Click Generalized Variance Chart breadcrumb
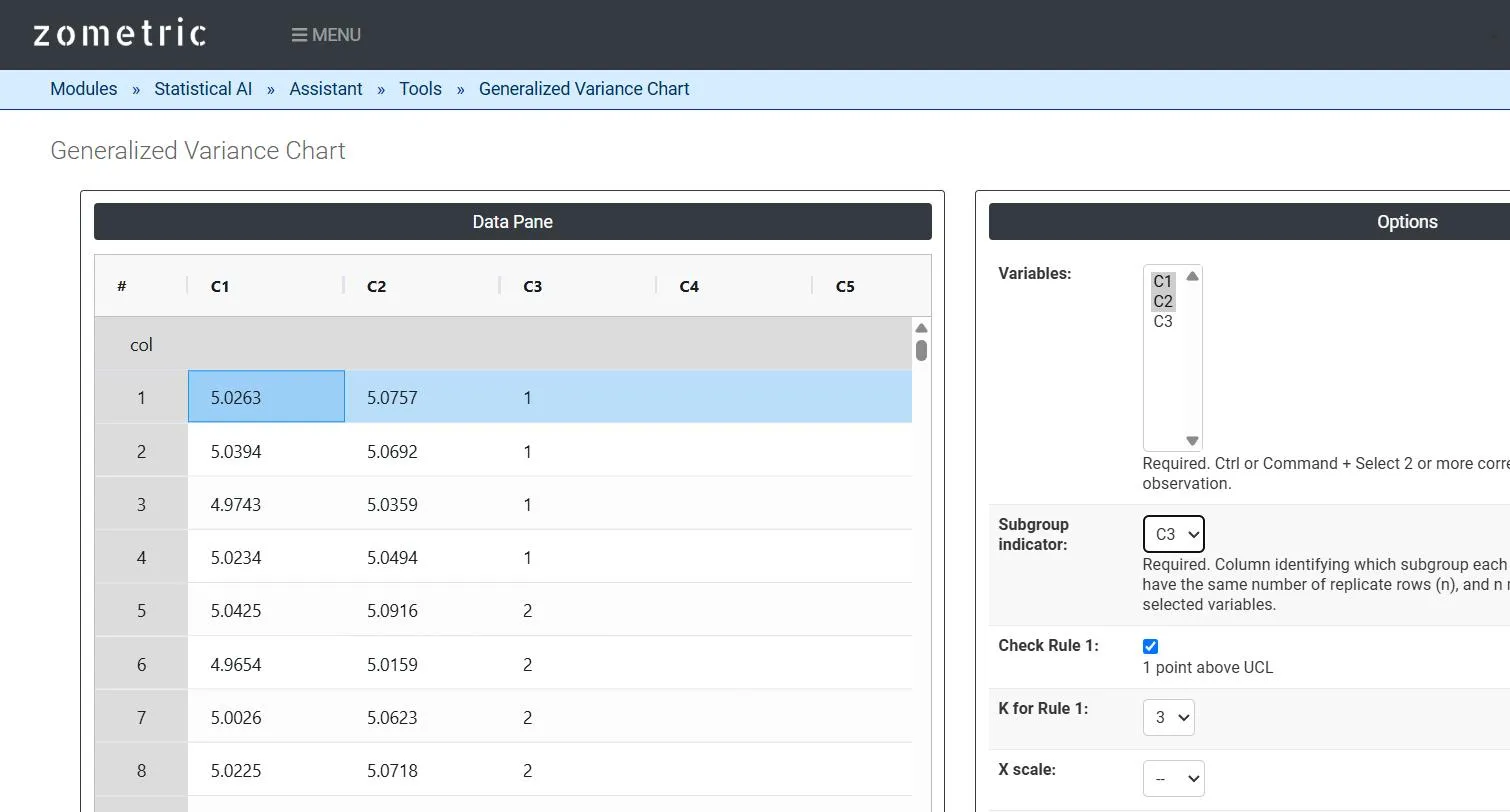The width and height of the screenshot is (1510, 812). pos(584,89)
